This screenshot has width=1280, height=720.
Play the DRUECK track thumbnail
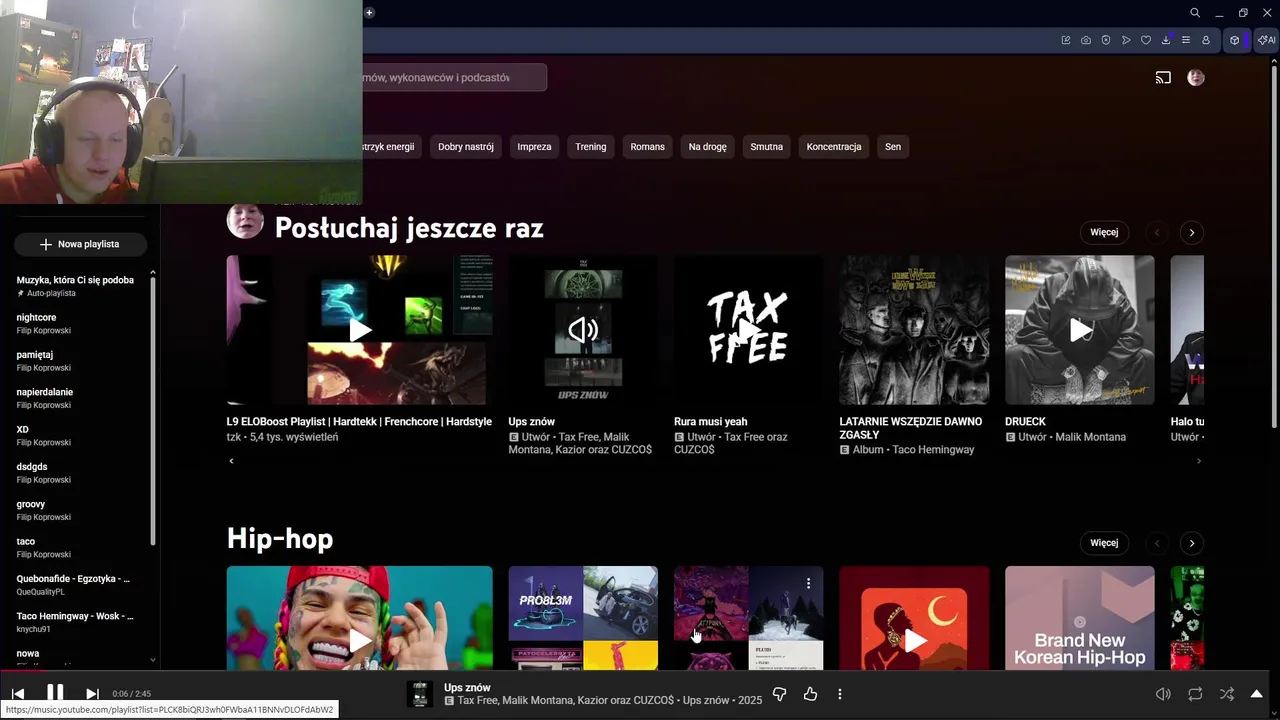(x=1080, y=330)
